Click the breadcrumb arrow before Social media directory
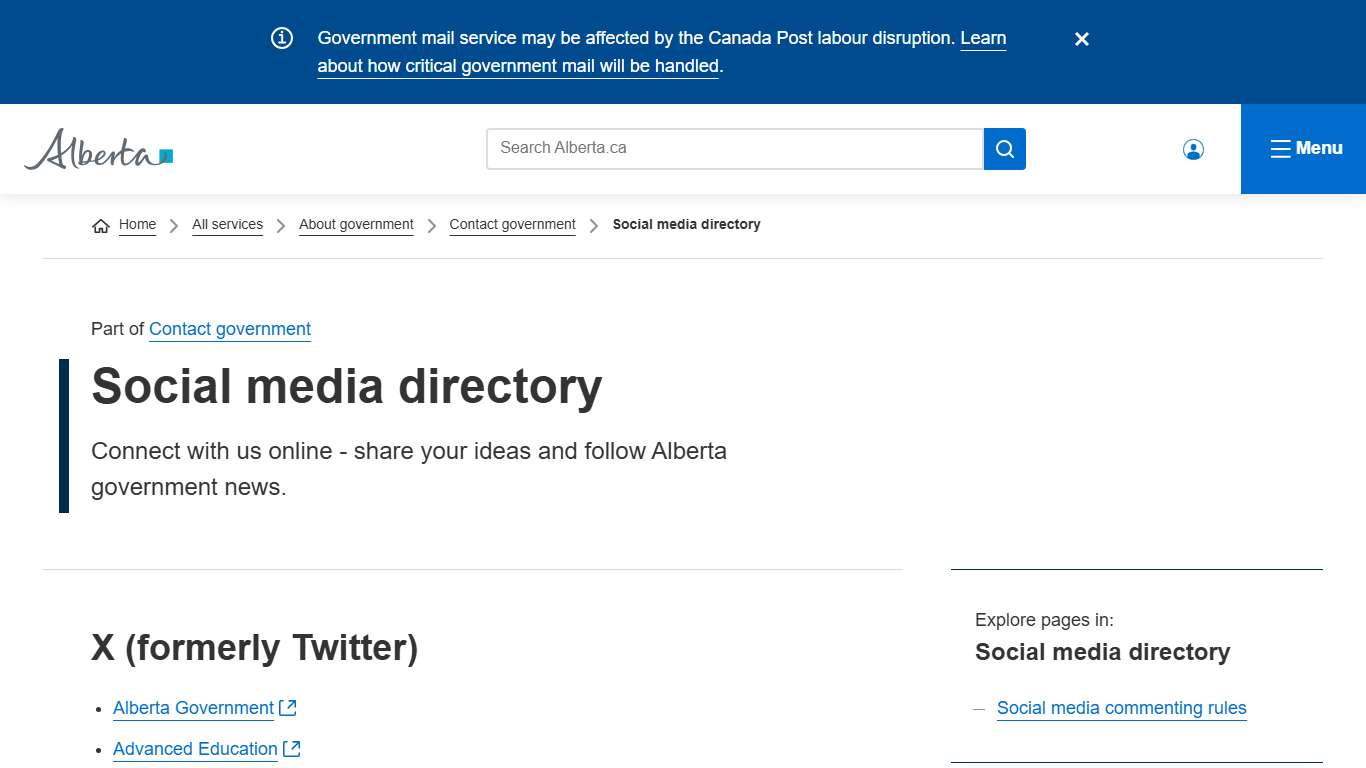Viewport: 1366px width, 768px height. [x=593, y=225]
